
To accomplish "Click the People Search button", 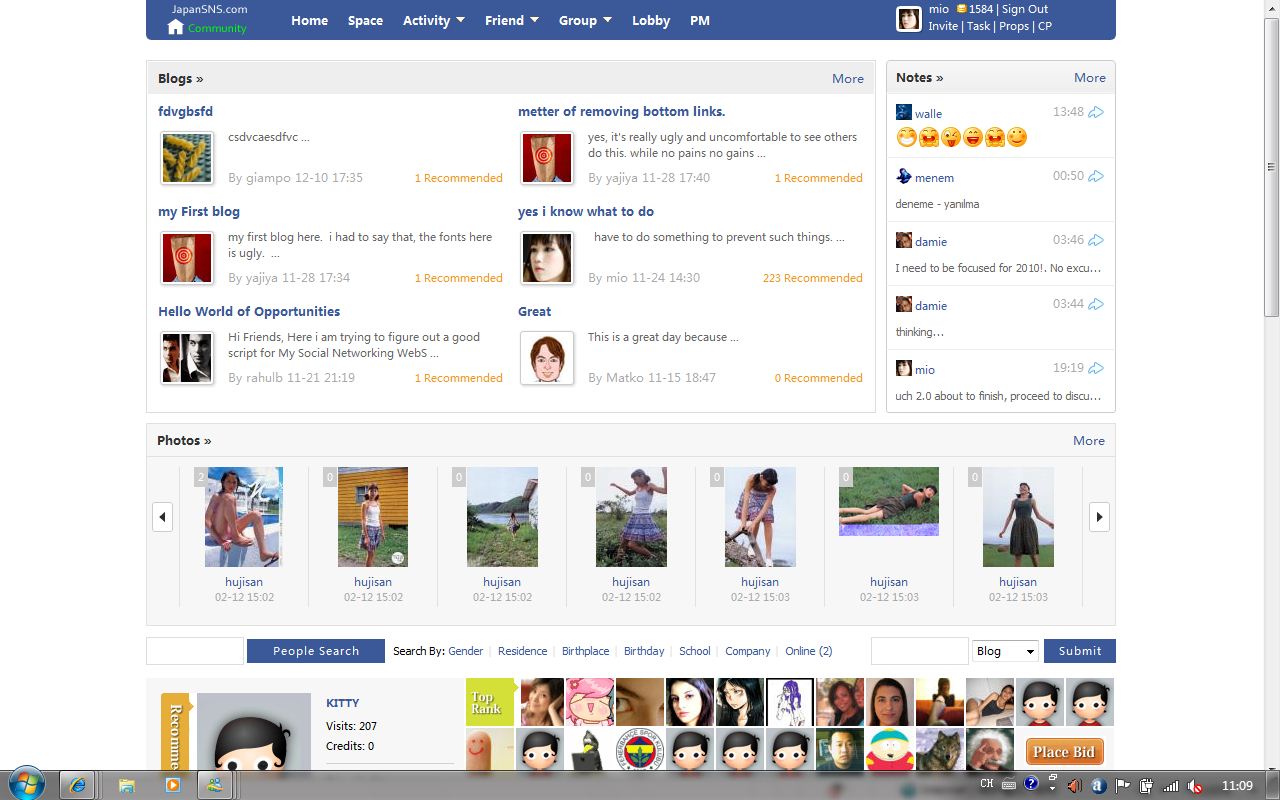I will pos(316,651).
